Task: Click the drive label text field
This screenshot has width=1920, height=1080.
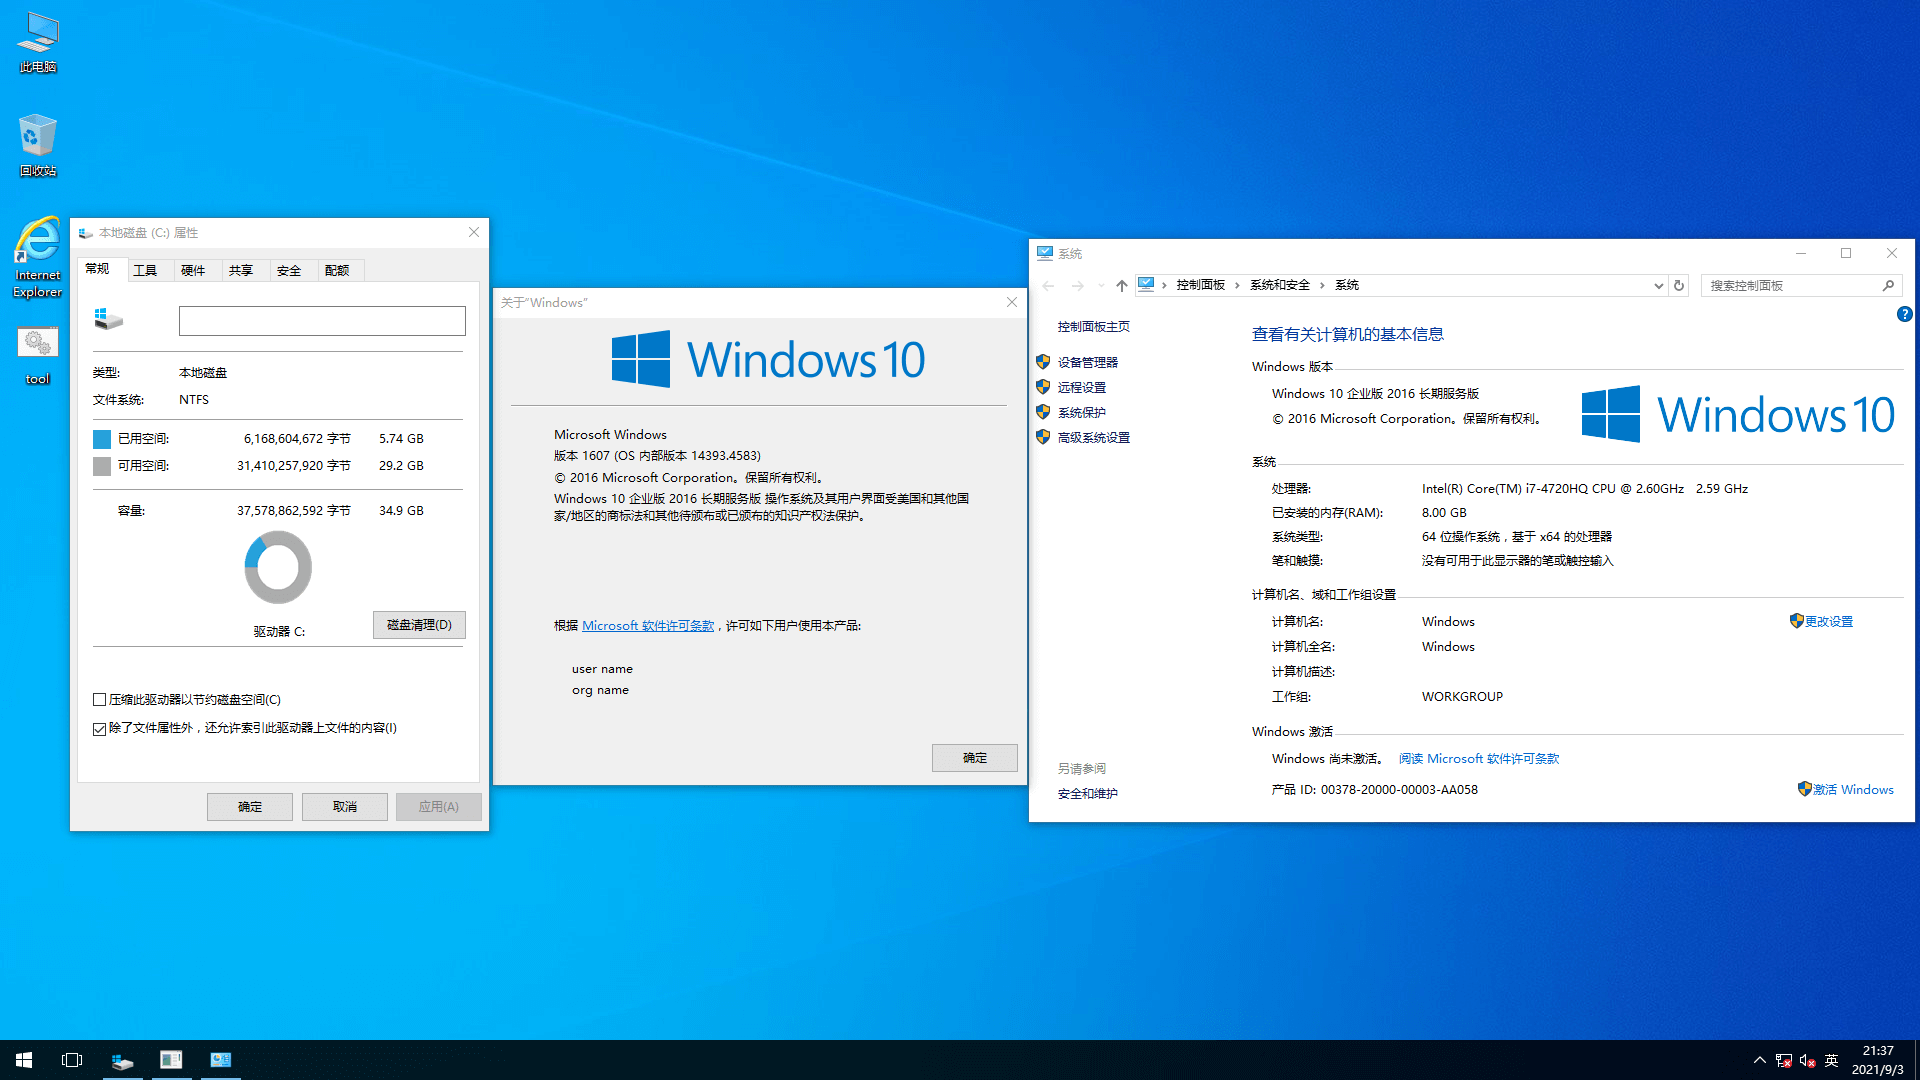Action: click(322, 321)
